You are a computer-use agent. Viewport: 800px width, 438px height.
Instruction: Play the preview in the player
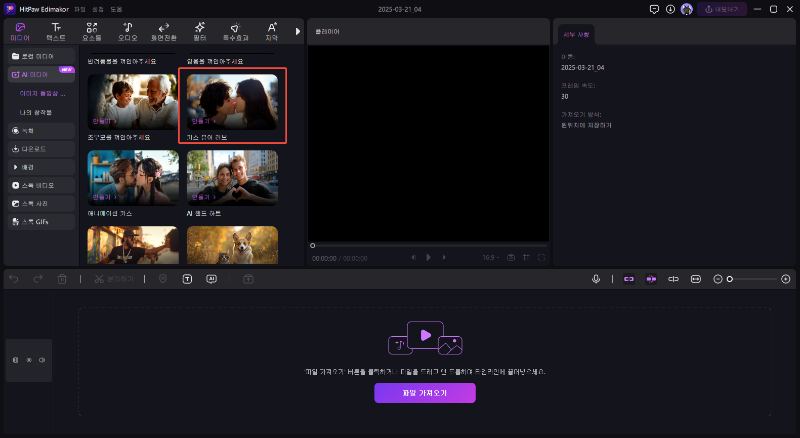(x=429, y=258)
